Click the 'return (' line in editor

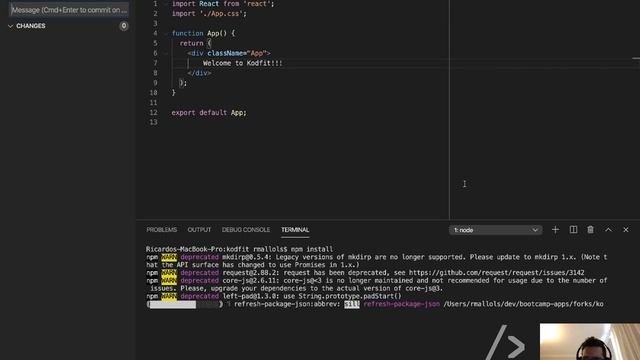(x=195, y=43)
